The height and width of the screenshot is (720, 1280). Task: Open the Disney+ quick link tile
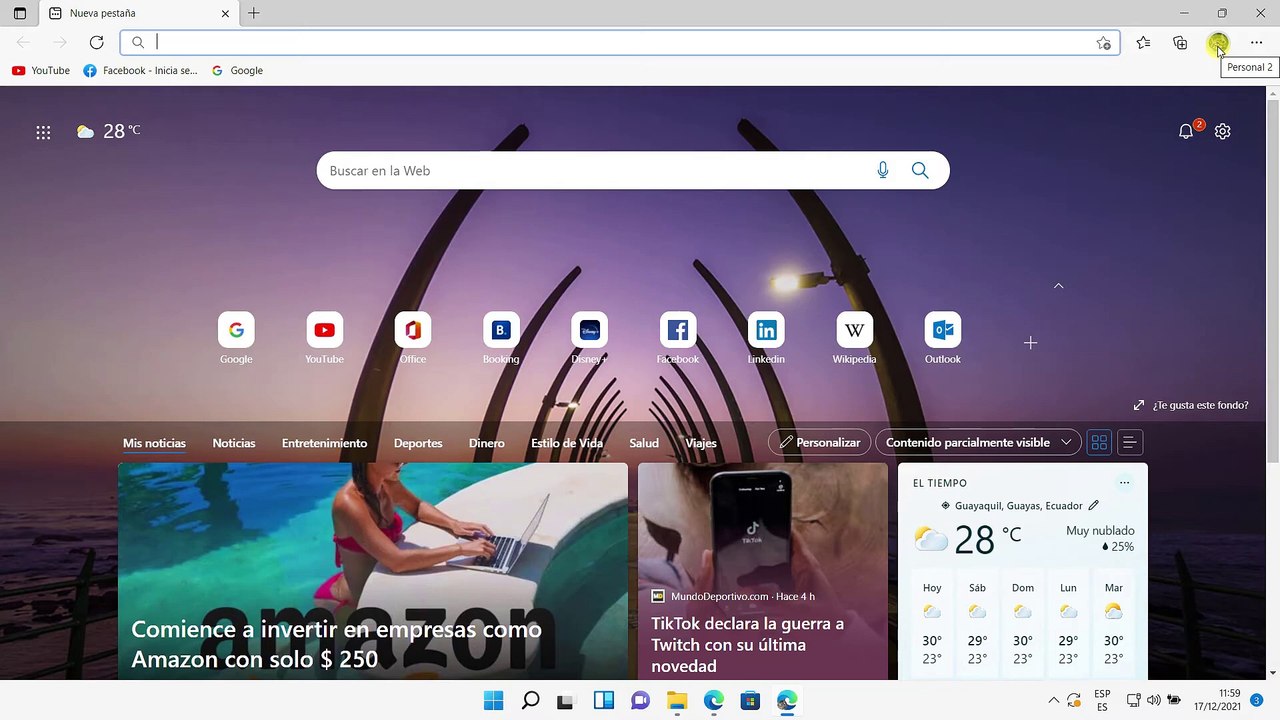pos(589,338)
